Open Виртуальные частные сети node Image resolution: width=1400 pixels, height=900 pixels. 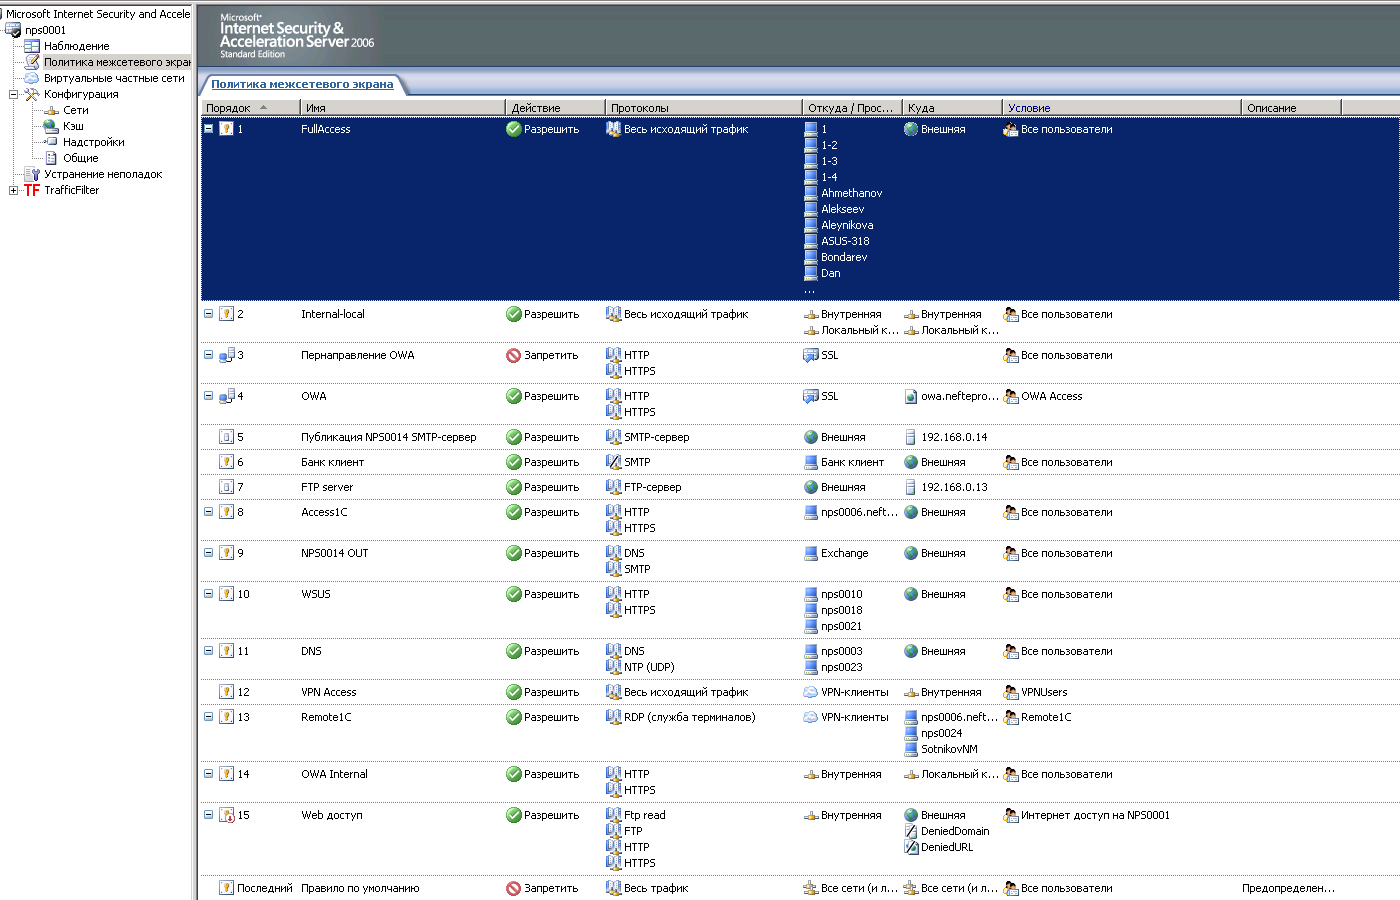click(x=113, y=78)
